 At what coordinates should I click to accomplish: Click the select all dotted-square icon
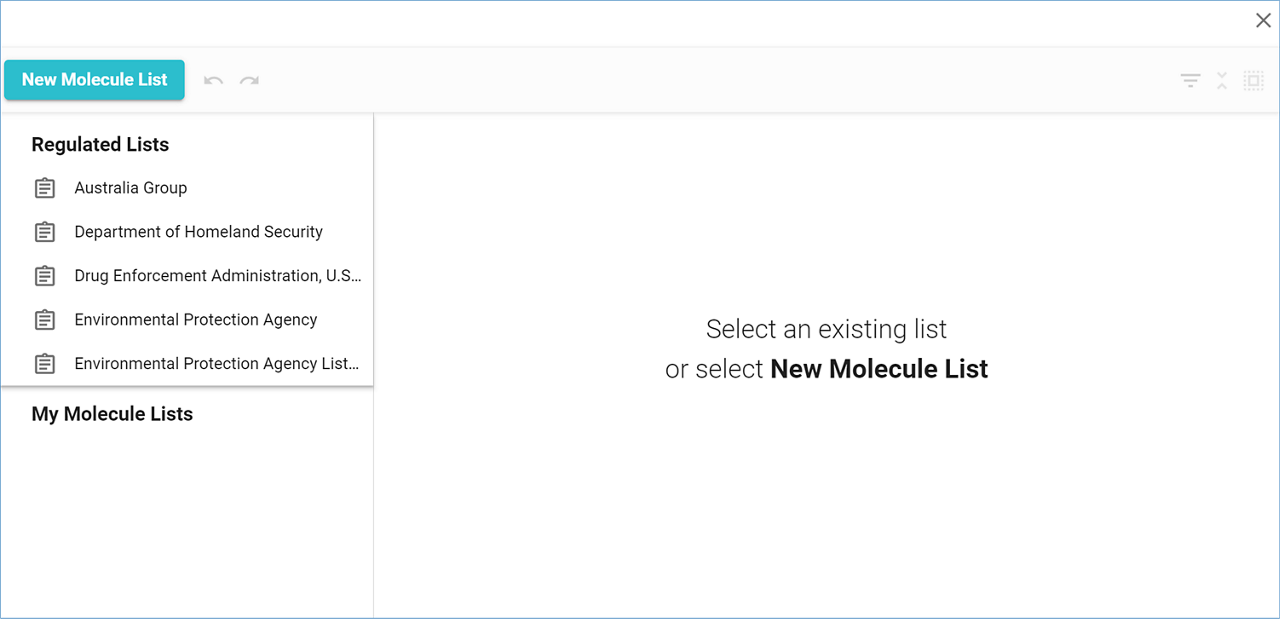(x=1253, y=81)
